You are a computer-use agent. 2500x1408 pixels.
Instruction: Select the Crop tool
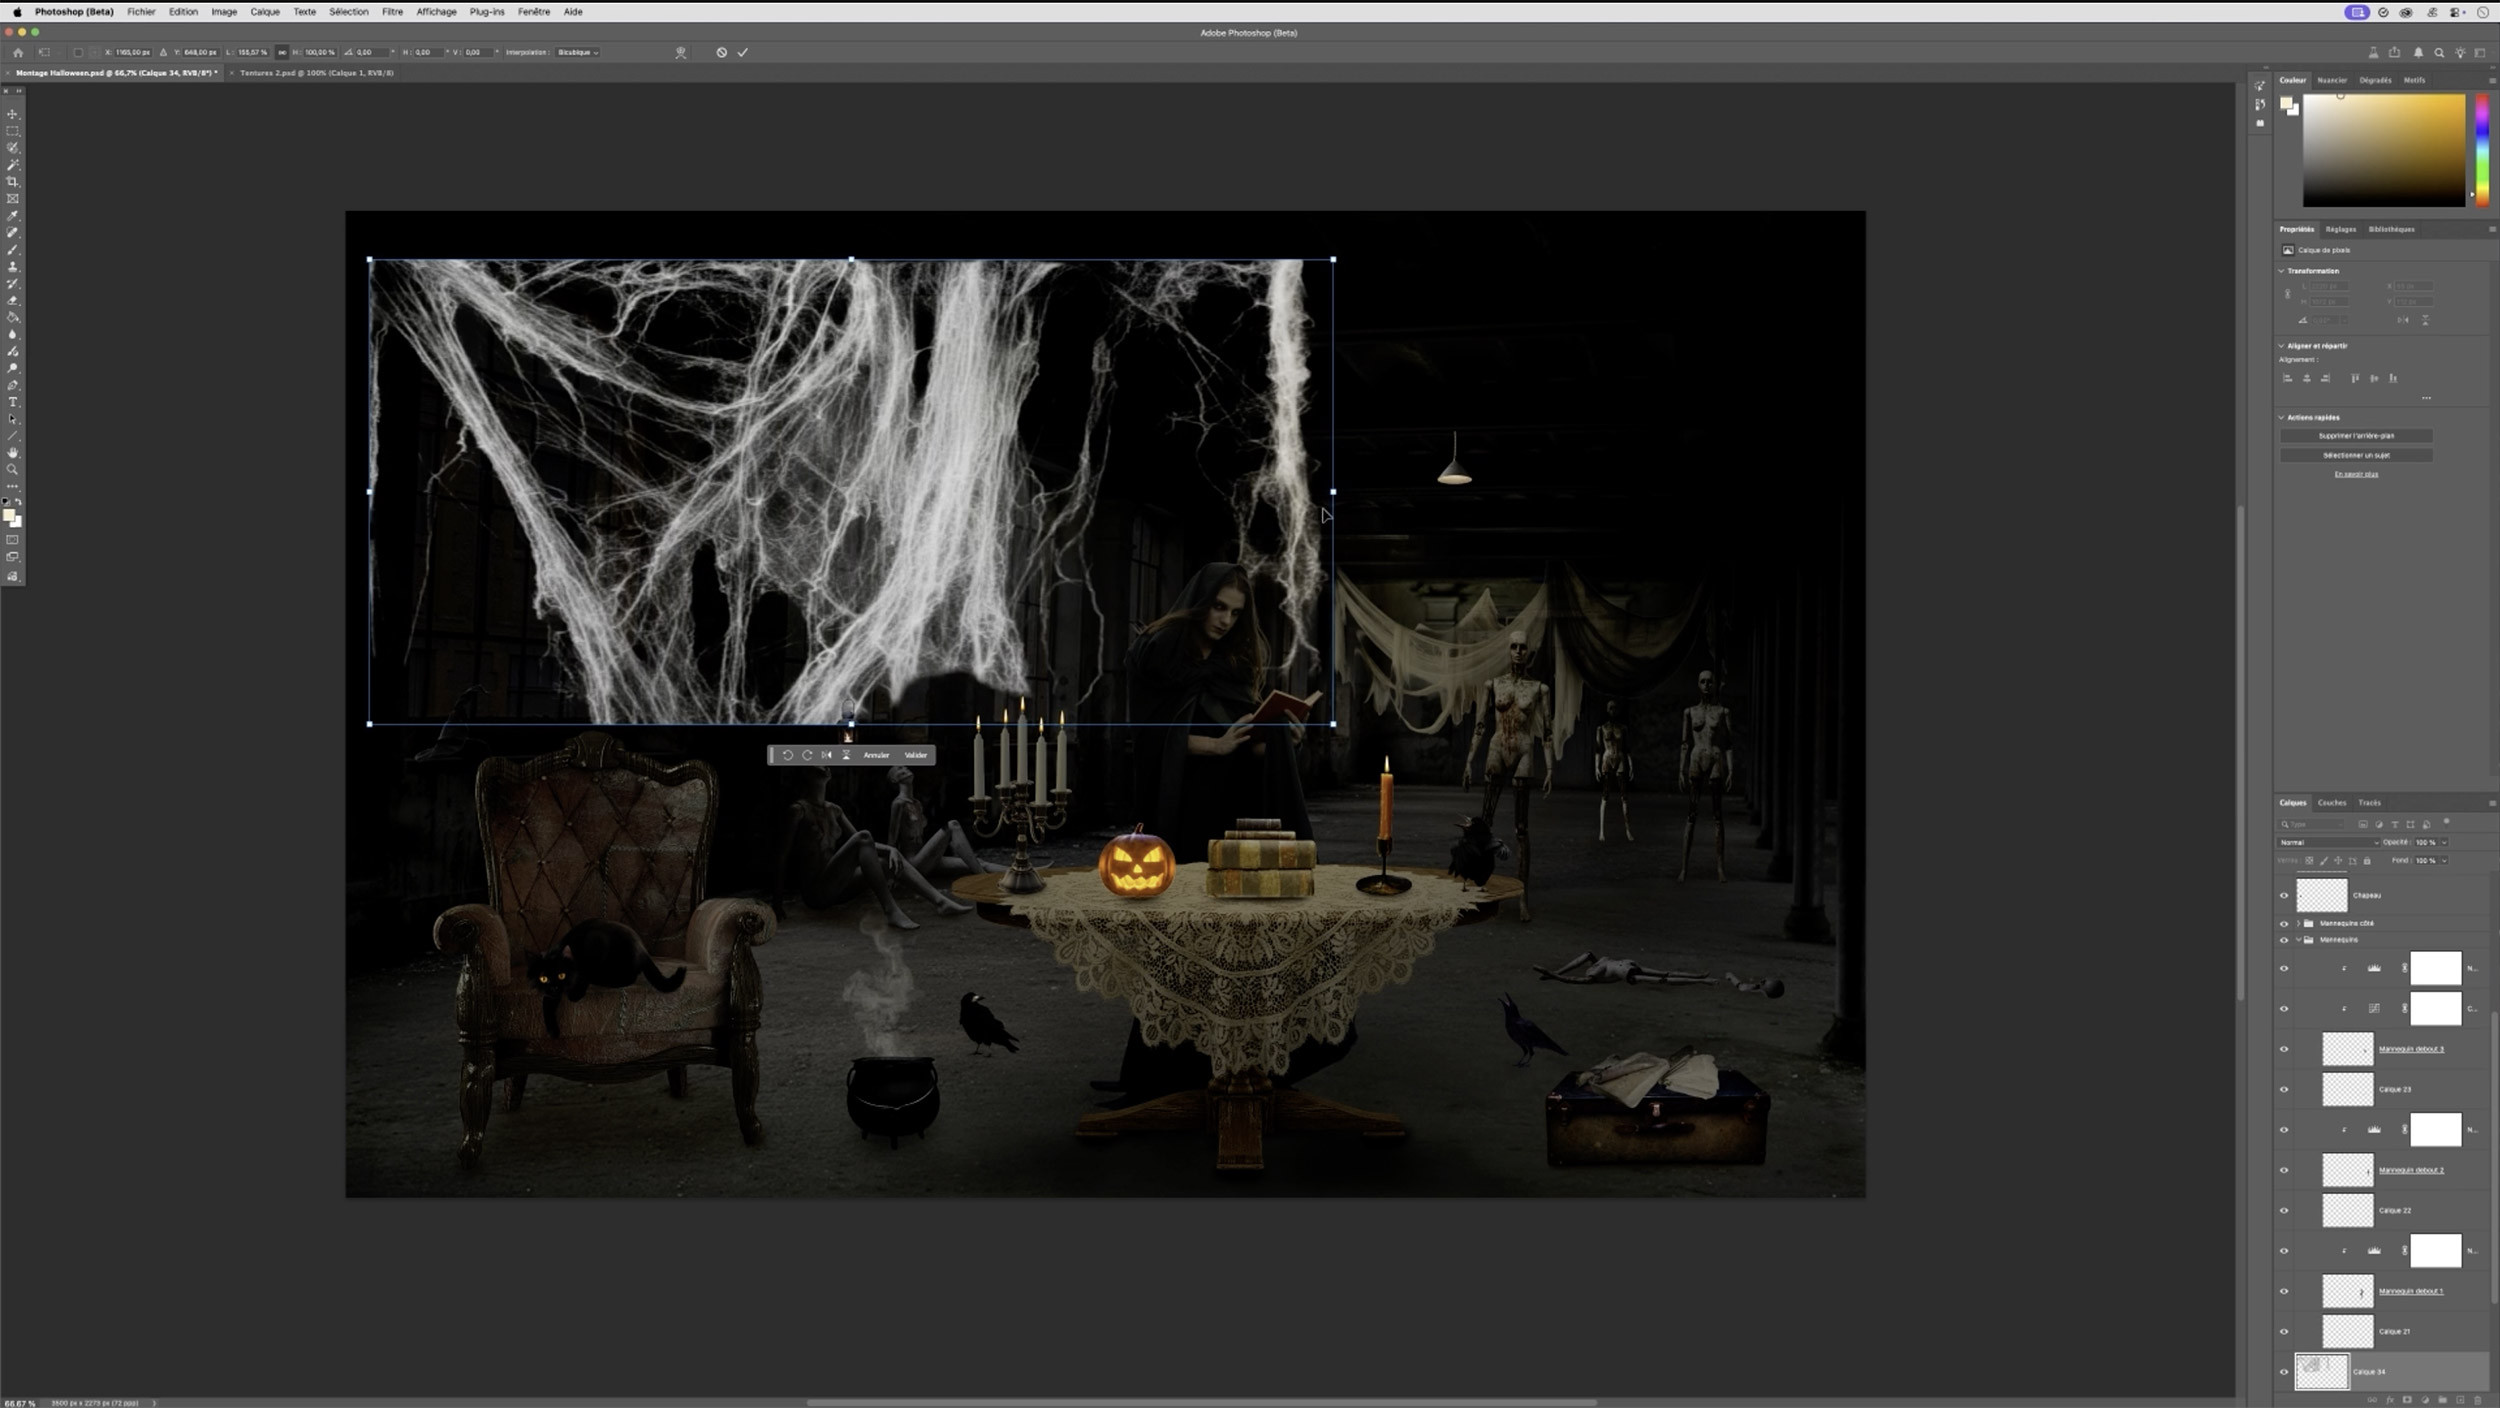[13, 182]
